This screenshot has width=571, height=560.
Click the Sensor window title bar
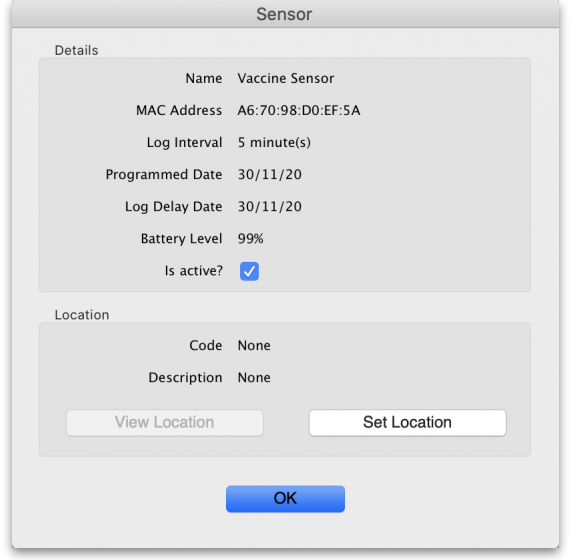[285, 14]
